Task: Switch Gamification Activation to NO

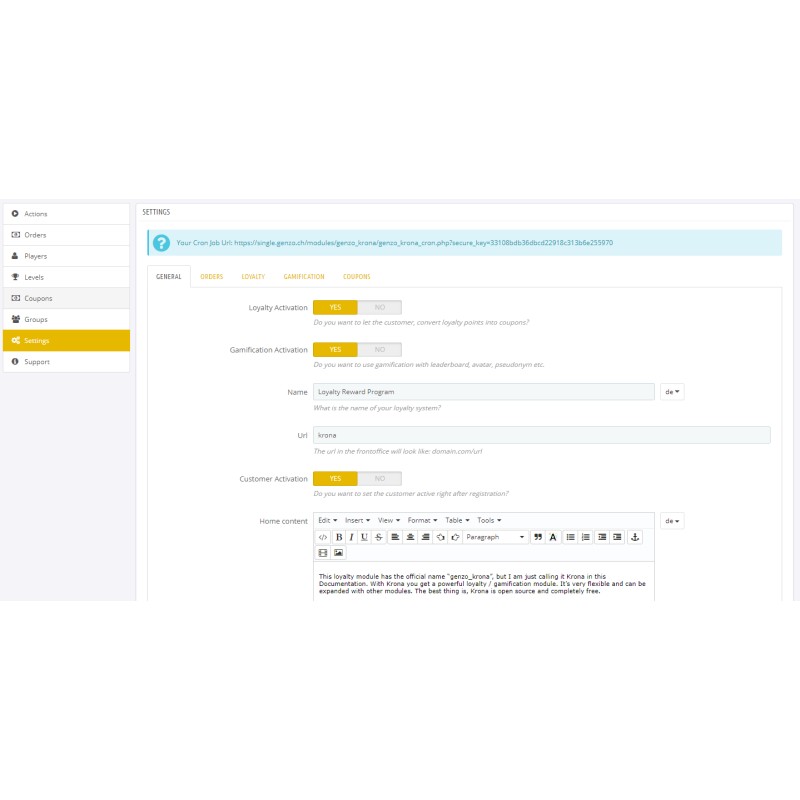Action: click(x=379, y=349)
